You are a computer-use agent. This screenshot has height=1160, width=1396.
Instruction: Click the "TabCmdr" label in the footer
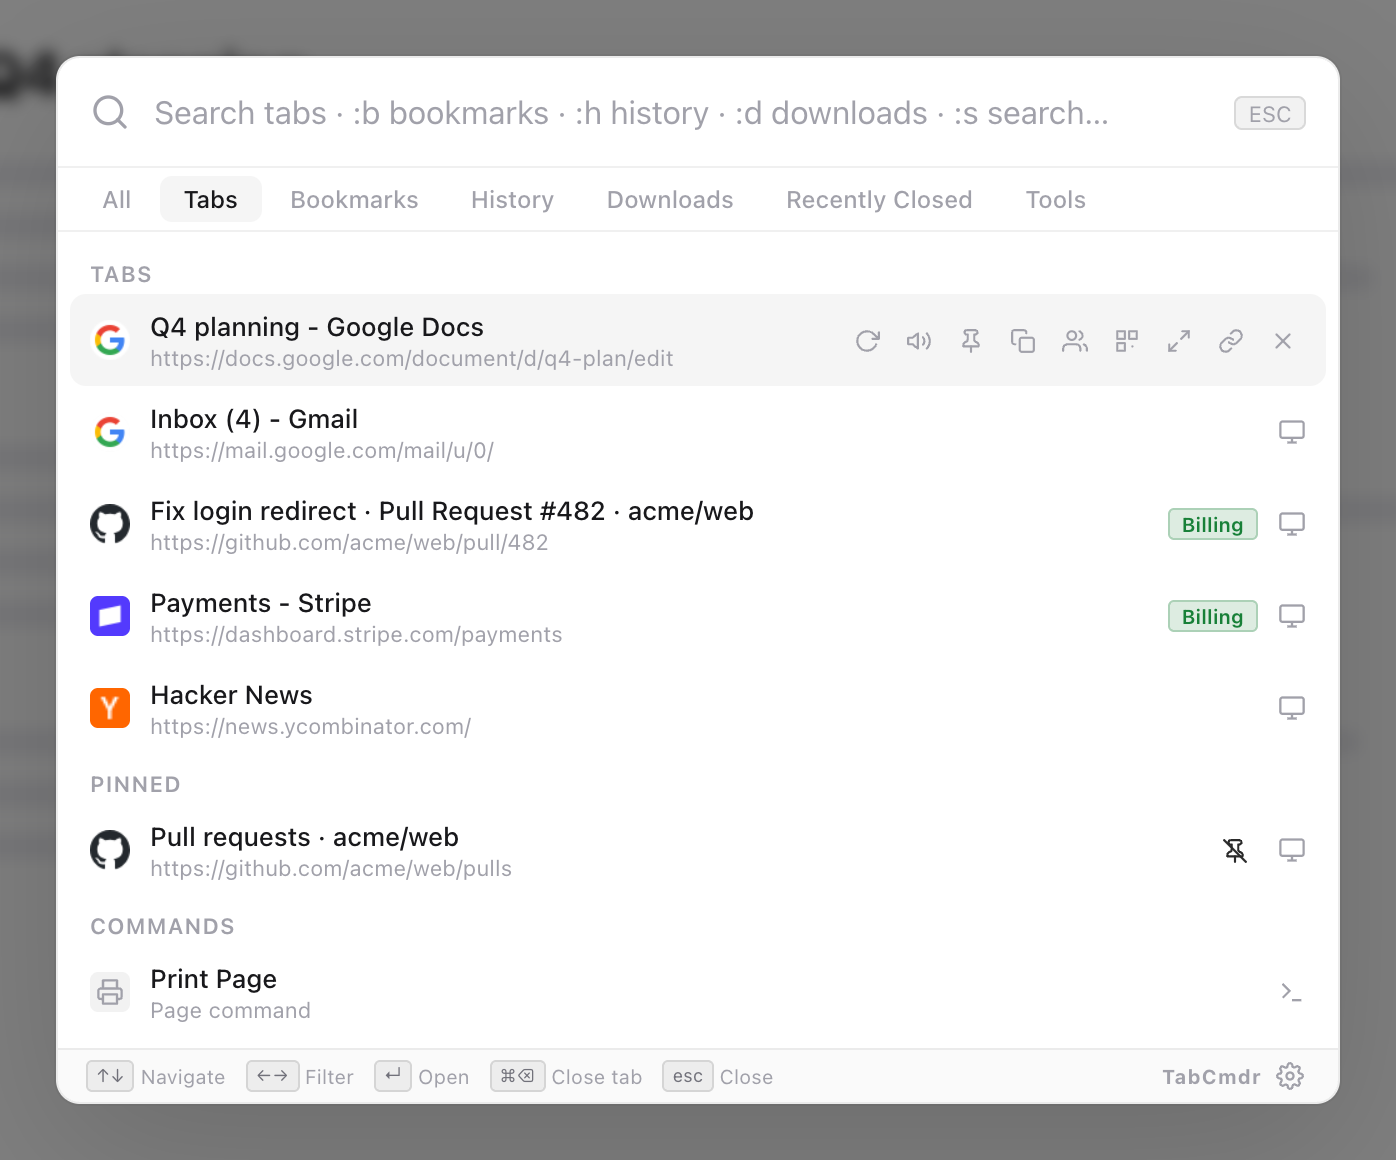pos(1211,1077)
